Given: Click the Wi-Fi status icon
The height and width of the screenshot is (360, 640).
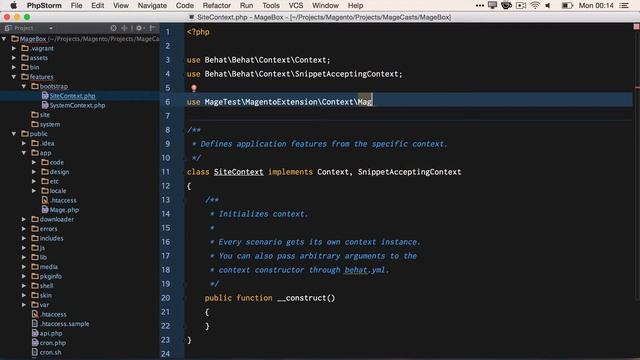Looking at the screenshot, I should tap(535, 5).
